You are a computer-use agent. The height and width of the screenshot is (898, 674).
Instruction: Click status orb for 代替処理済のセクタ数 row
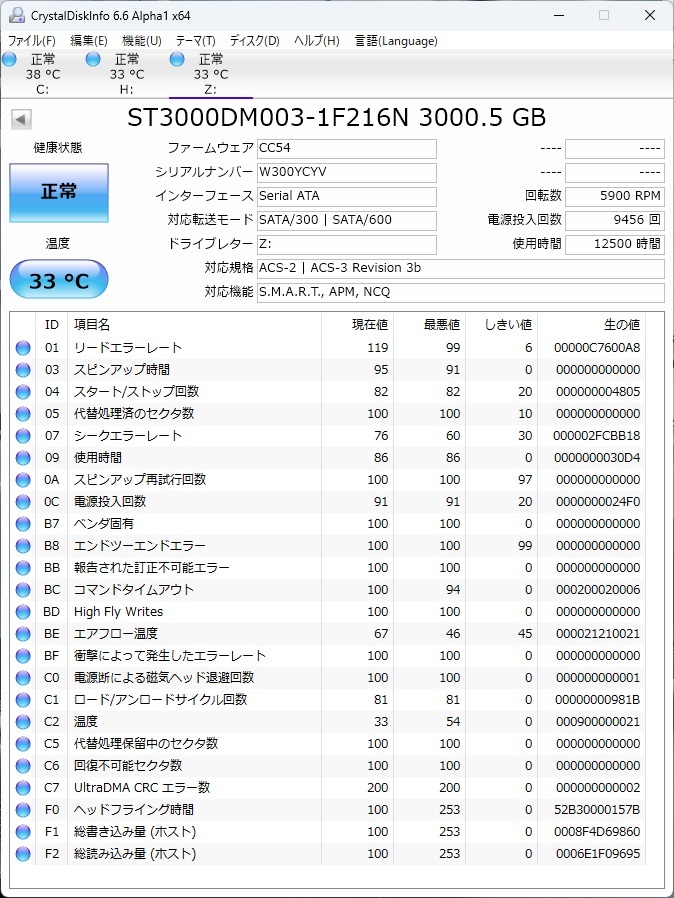click(x=23, y=413)
